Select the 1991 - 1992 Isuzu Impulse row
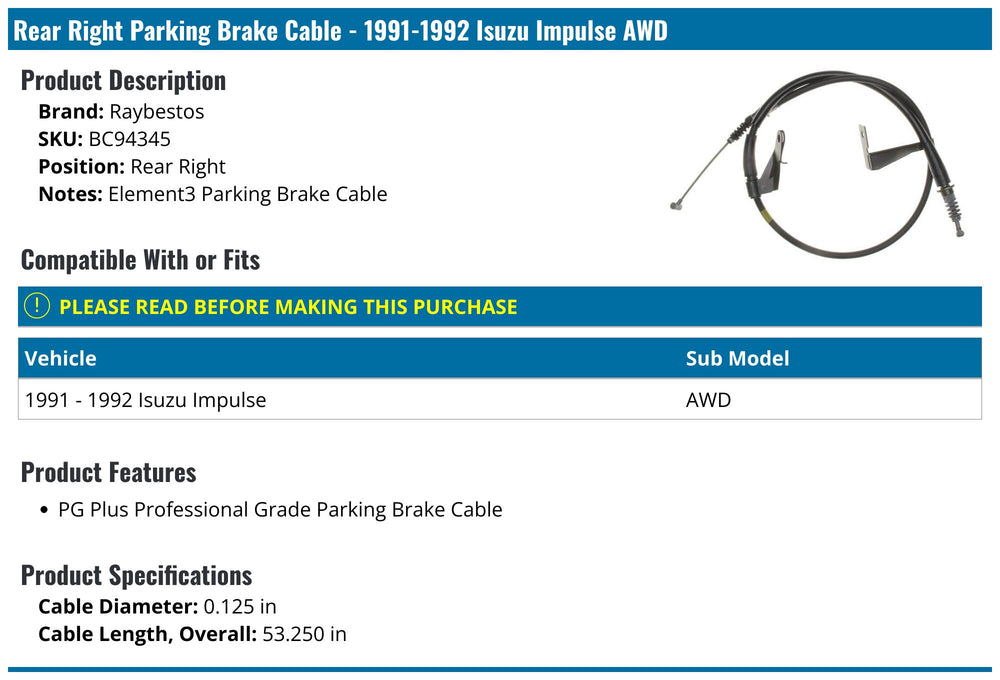The image size is (1000, 680). 499,400
